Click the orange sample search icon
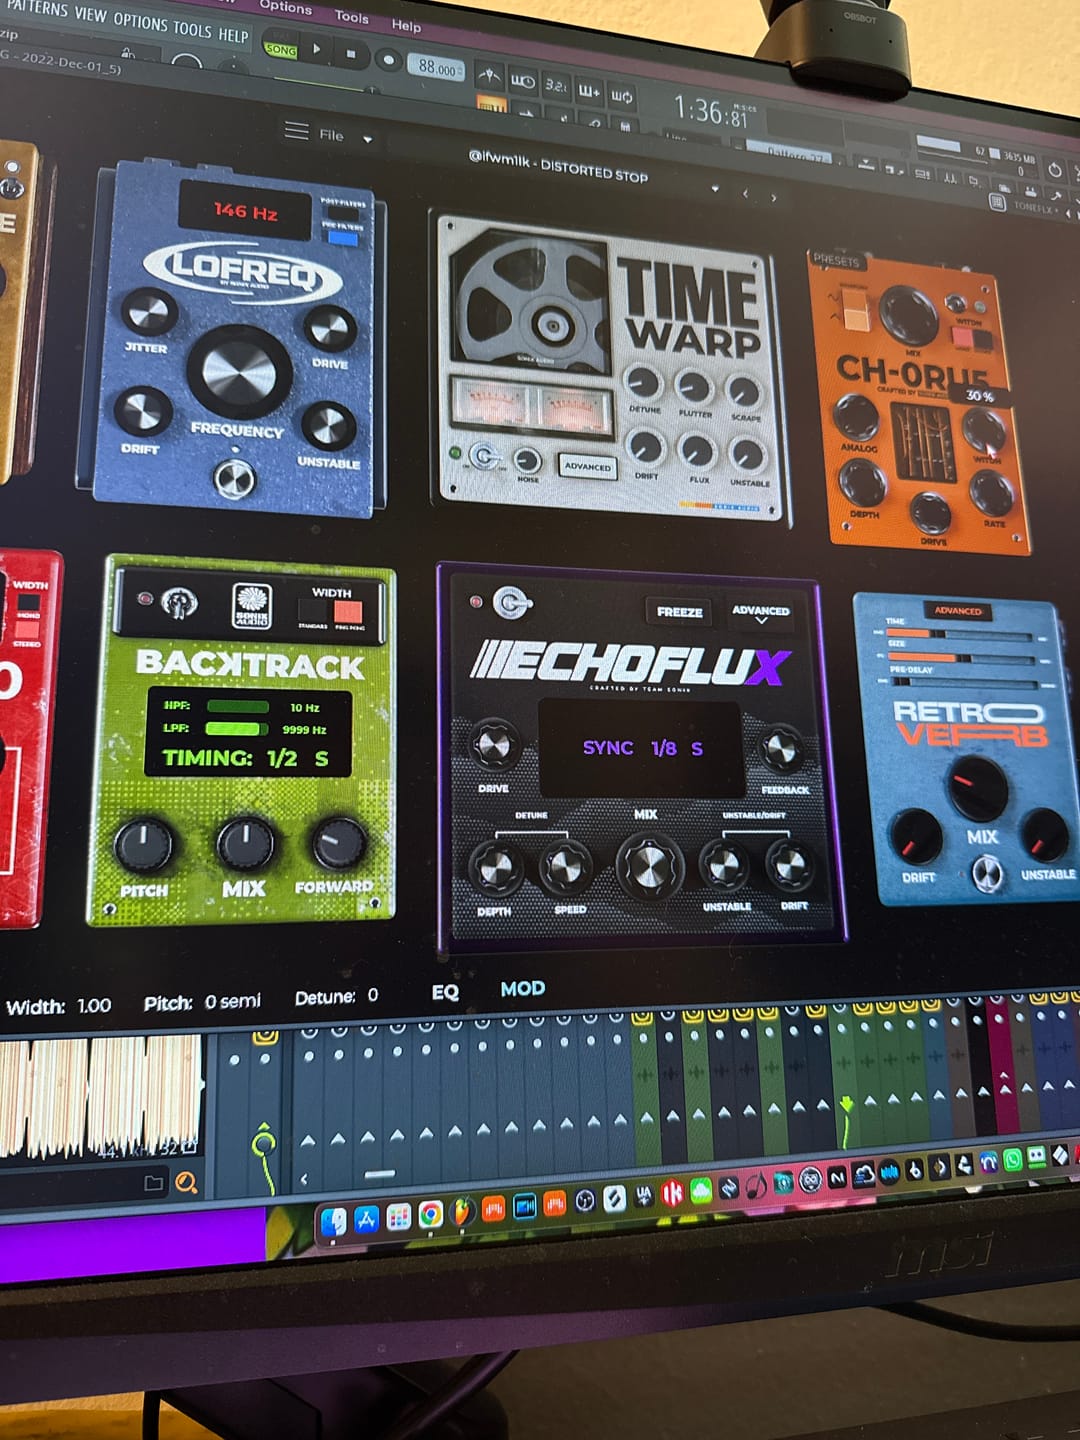This screenshot has width=1080, height=1440. [186, 1183]
